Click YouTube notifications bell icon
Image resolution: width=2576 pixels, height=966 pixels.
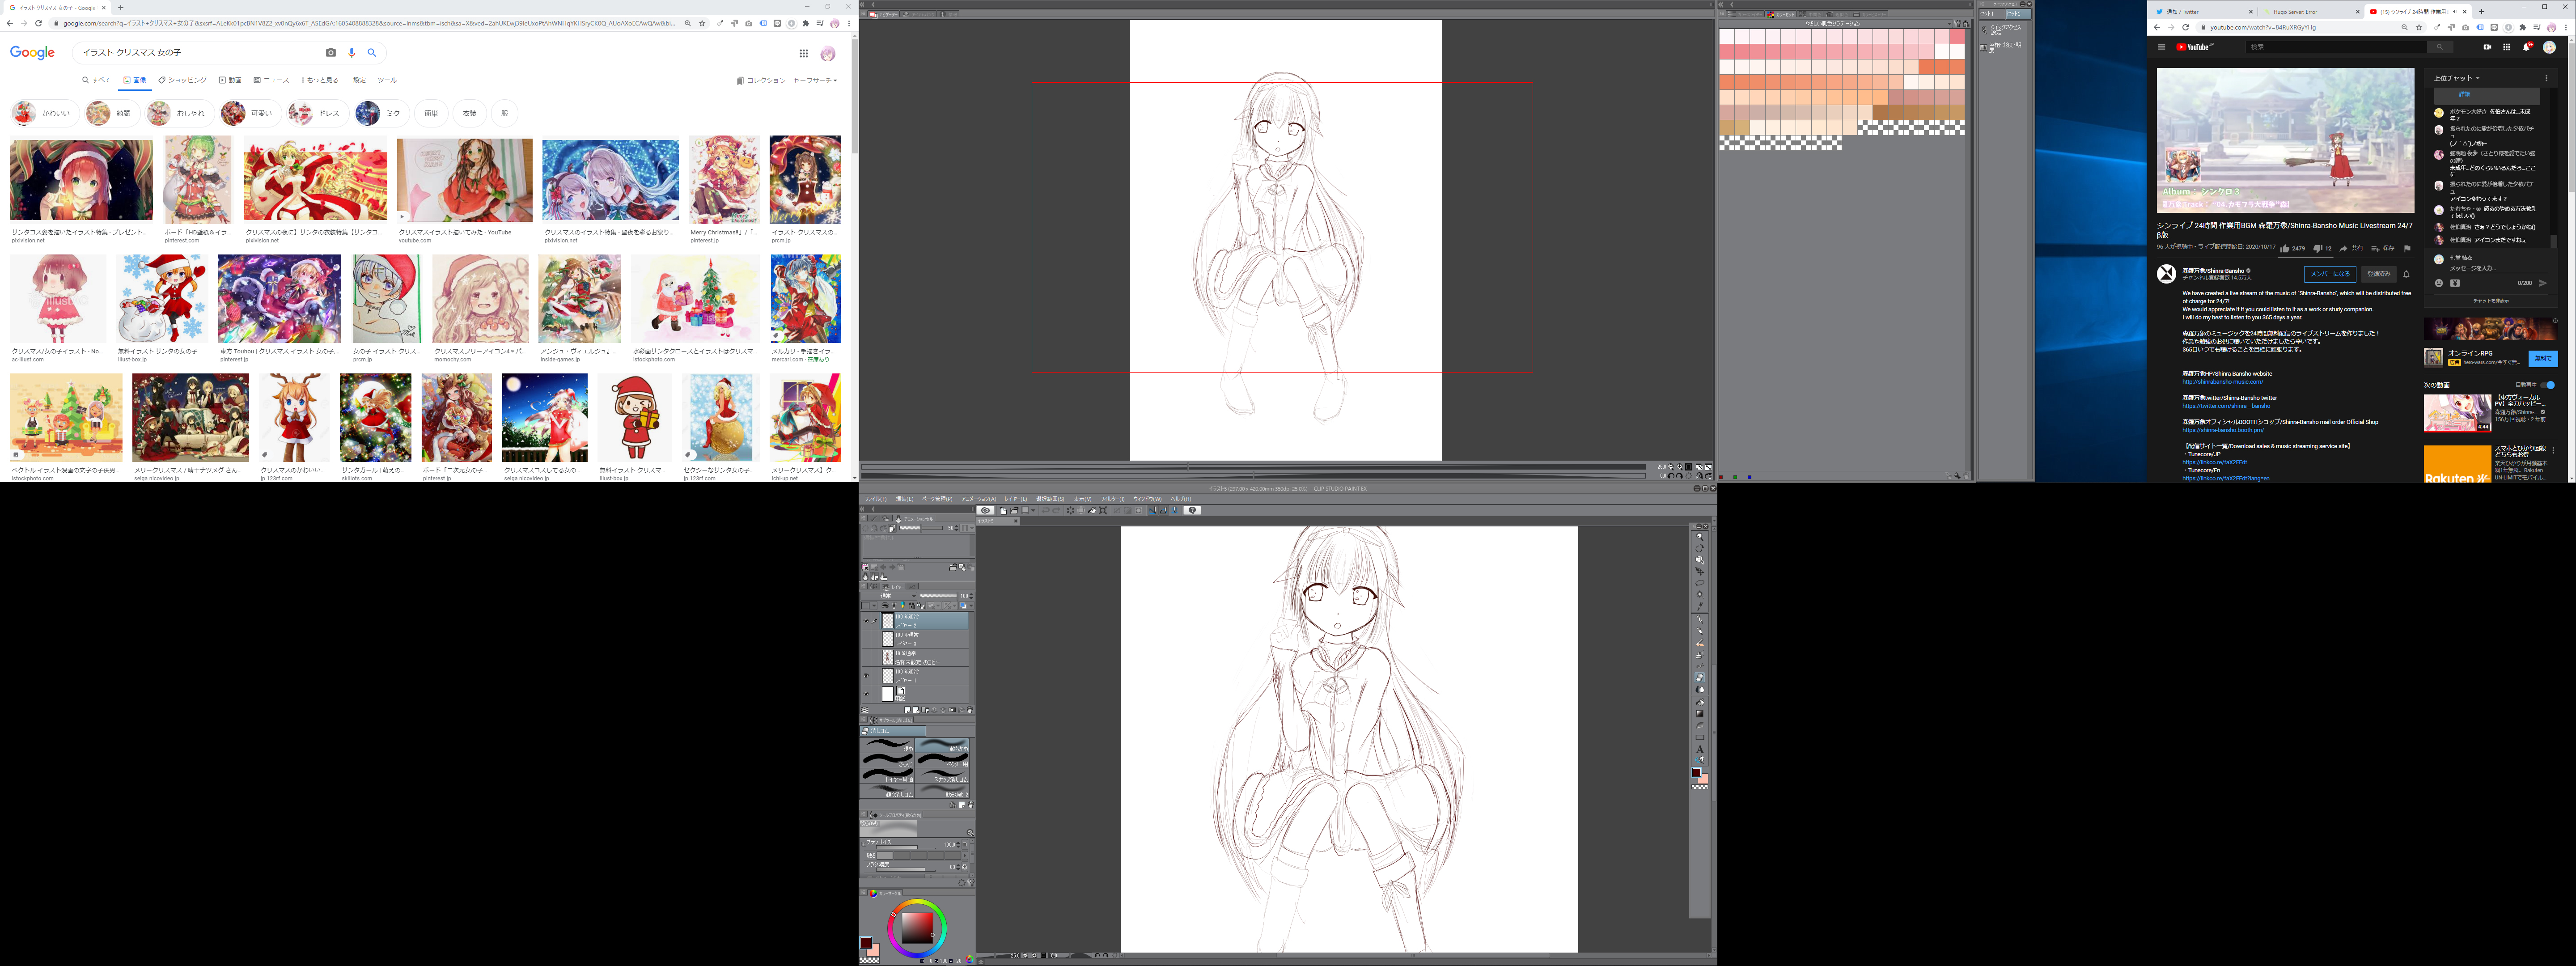[x=2527, y=47]
